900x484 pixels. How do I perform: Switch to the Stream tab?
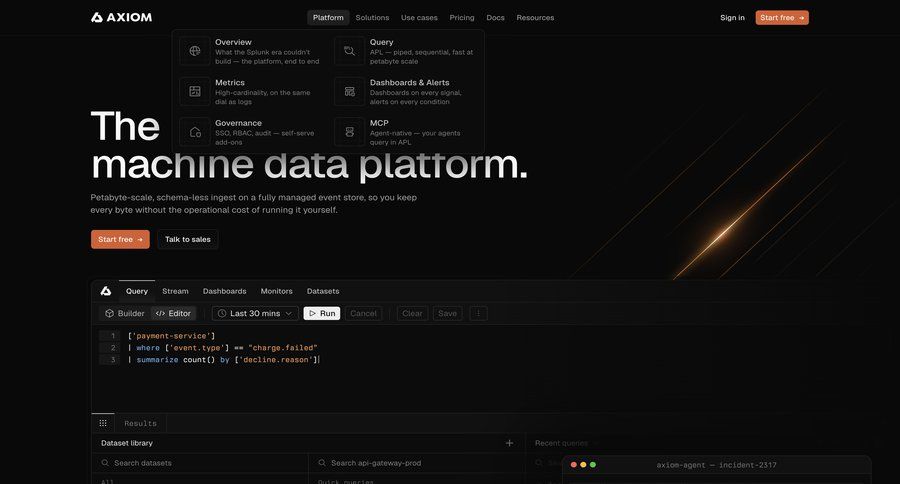tap(175, 291)
